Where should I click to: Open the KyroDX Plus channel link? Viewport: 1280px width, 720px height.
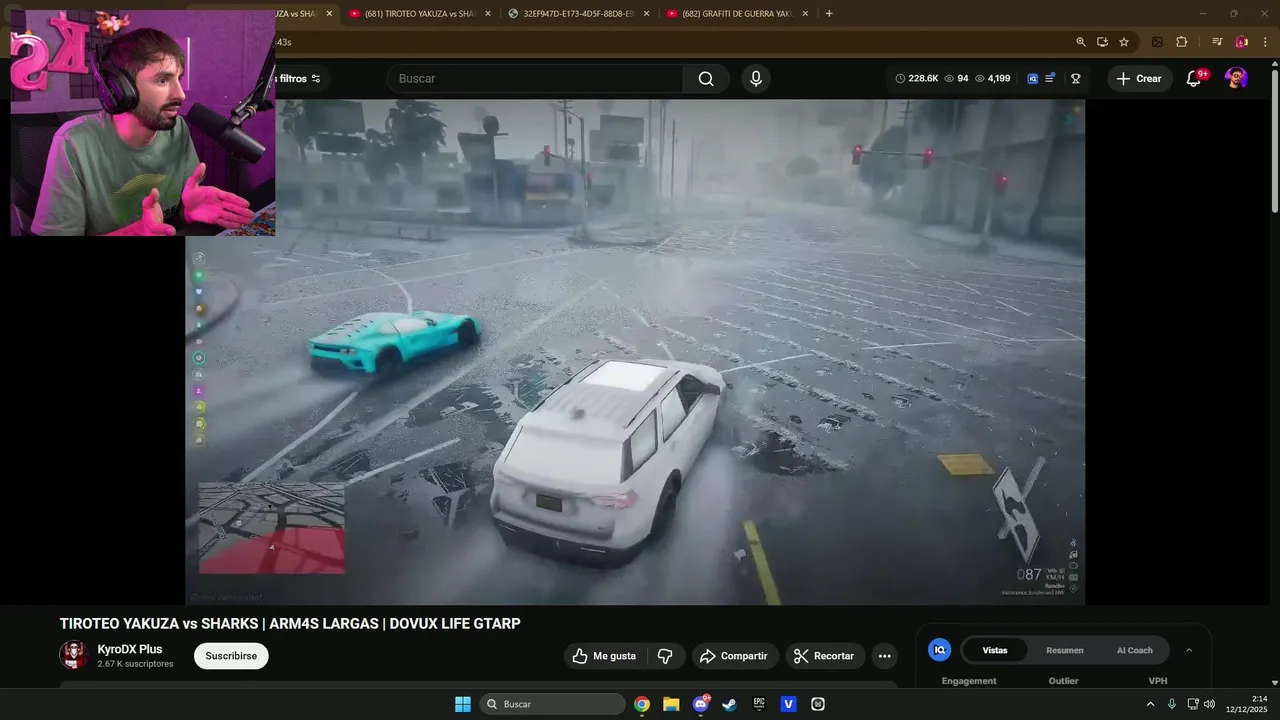(x=130, y=649)
